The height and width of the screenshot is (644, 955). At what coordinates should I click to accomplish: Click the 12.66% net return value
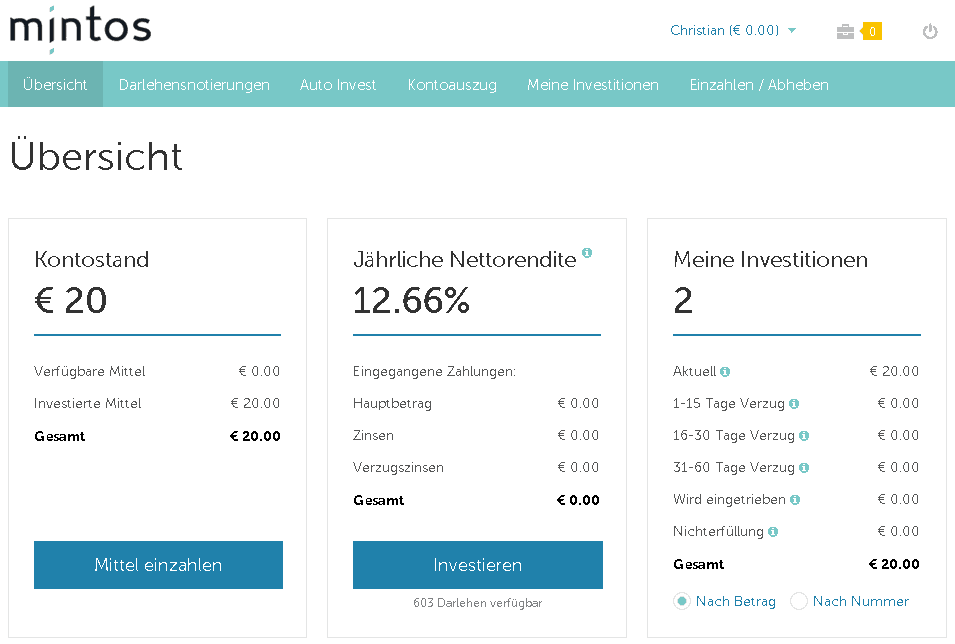pos(412,300)
